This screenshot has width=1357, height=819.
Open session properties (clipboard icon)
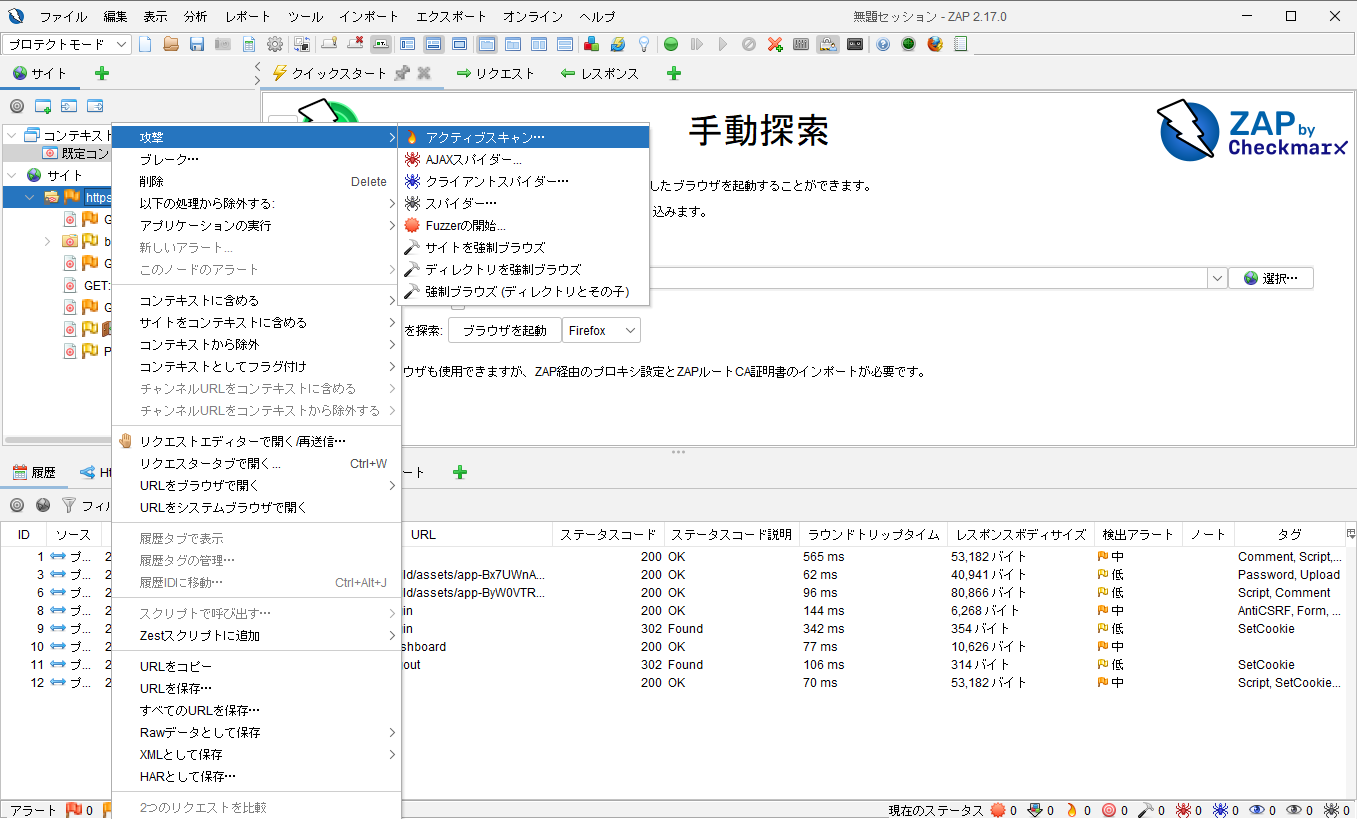249,44
